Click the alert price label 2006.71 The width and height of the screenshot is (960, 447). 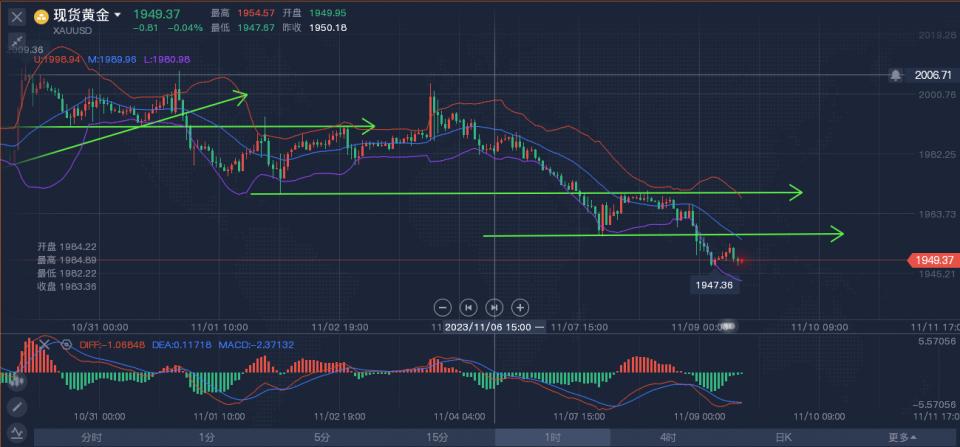coord(933,75)
